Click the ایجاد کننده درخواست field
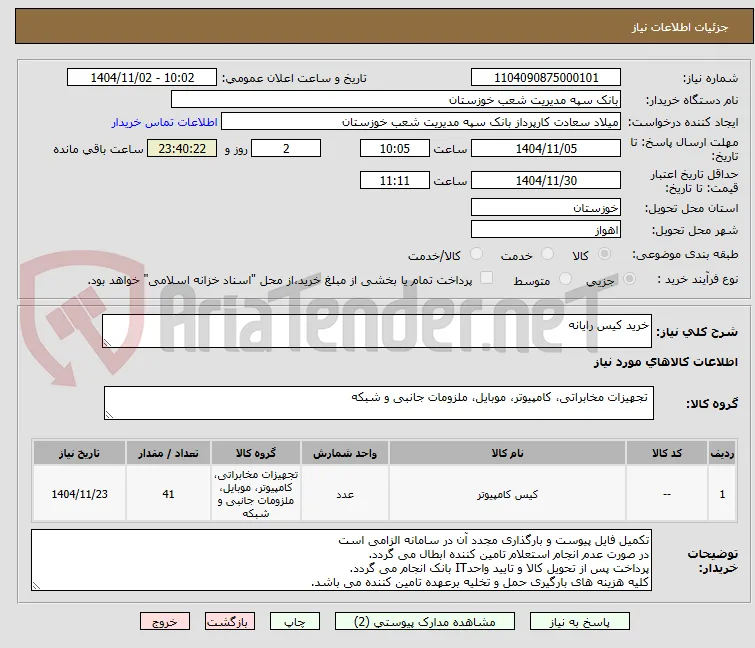 [x=421, y=122]
